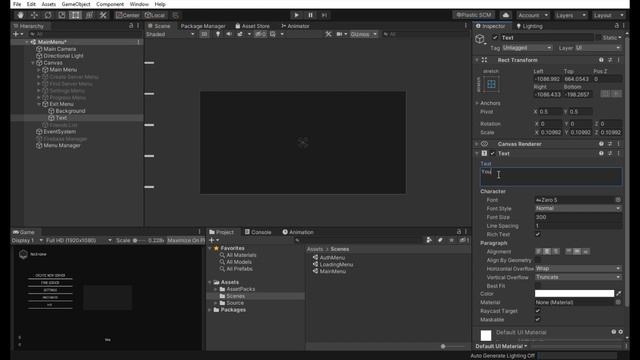Toggle the Center pivot button
Viewport: 640px width, 360px height.
(x=127, y=15)
